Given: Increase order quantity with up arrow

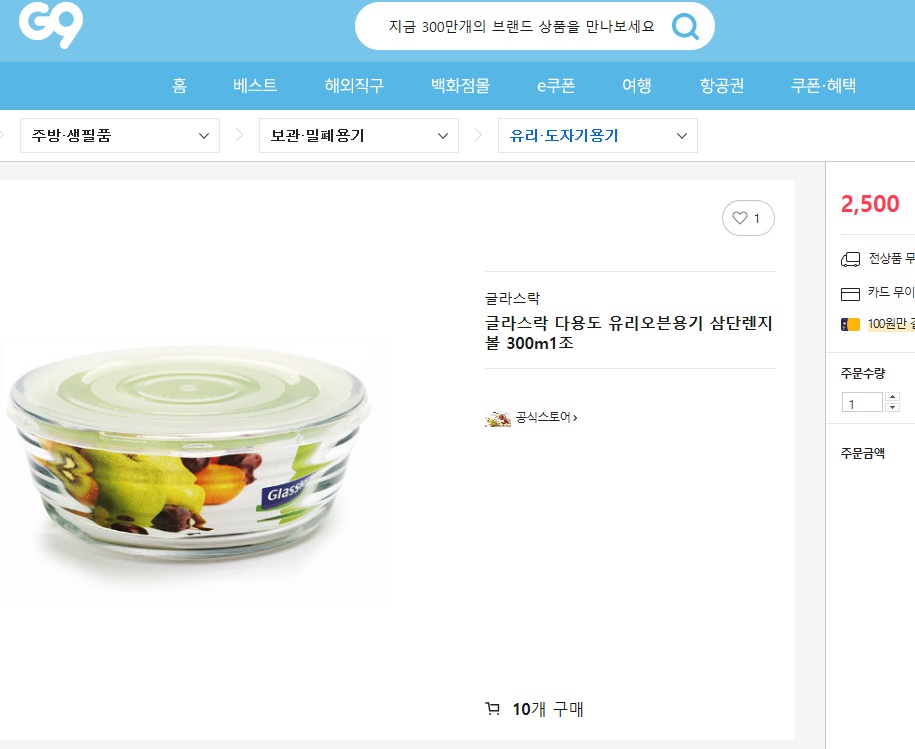Looking at the screenshot, I should [x=892, y=397].
